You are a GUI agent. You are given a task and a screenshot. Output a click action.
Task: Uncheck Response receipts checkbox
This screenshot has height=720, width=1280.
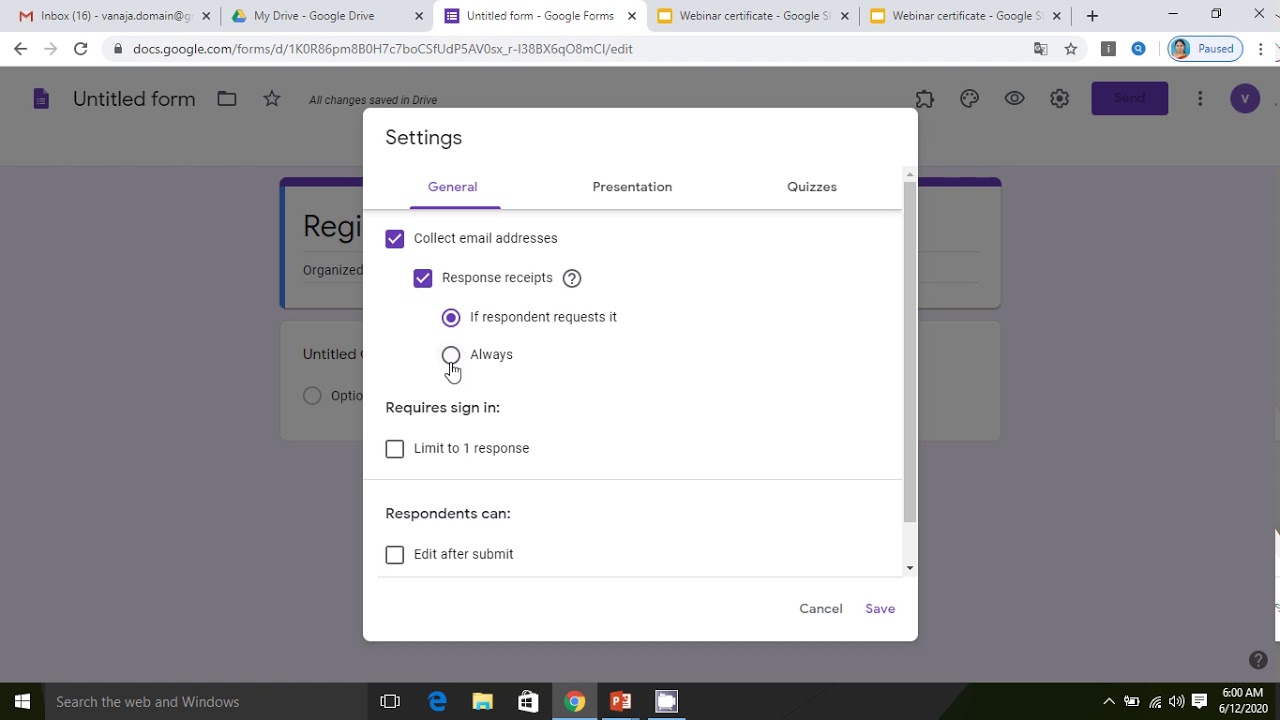click(x=423, y=278)
